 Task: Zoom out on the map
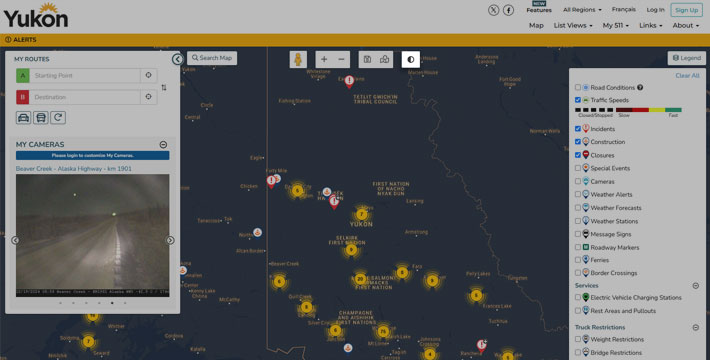click(341, 59)
